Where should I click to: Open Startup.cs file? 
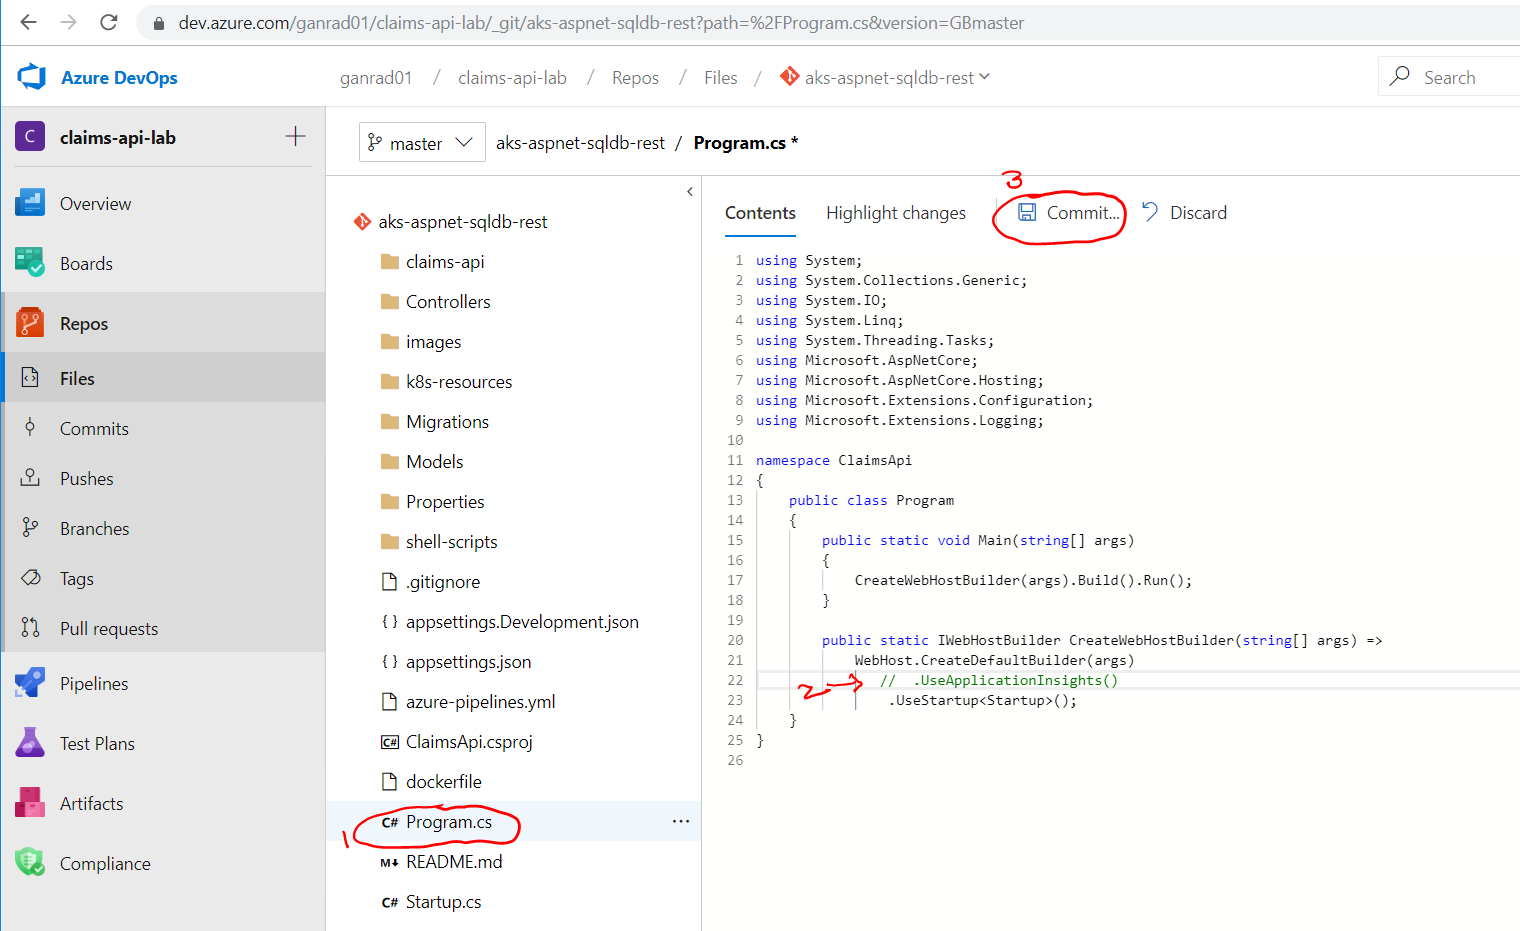pyautogui.click(x=443, y=902)
